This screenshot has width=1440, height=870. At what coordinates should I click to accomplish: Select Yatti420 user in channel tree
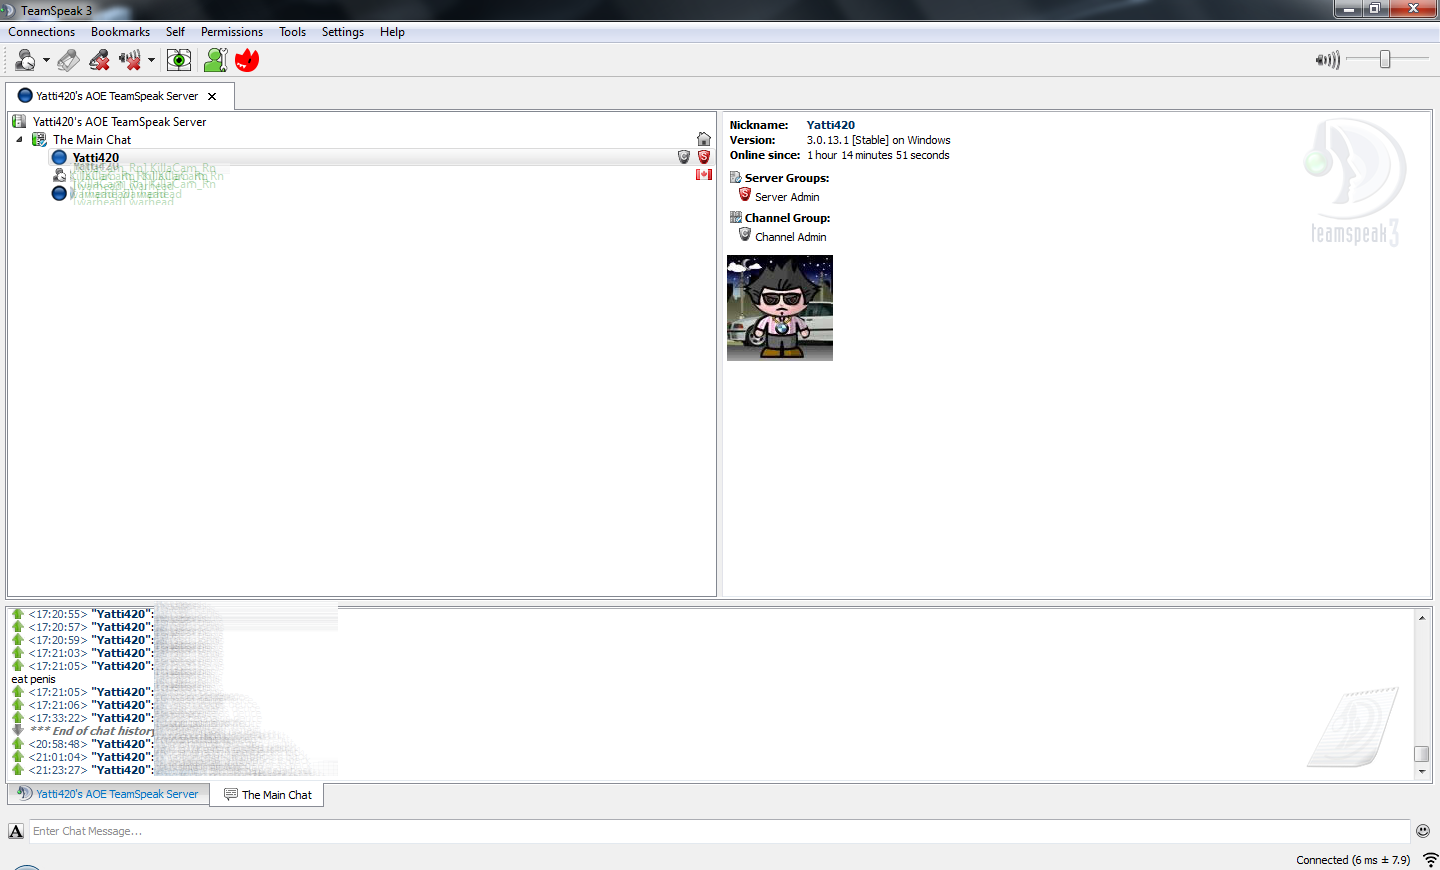95,157
